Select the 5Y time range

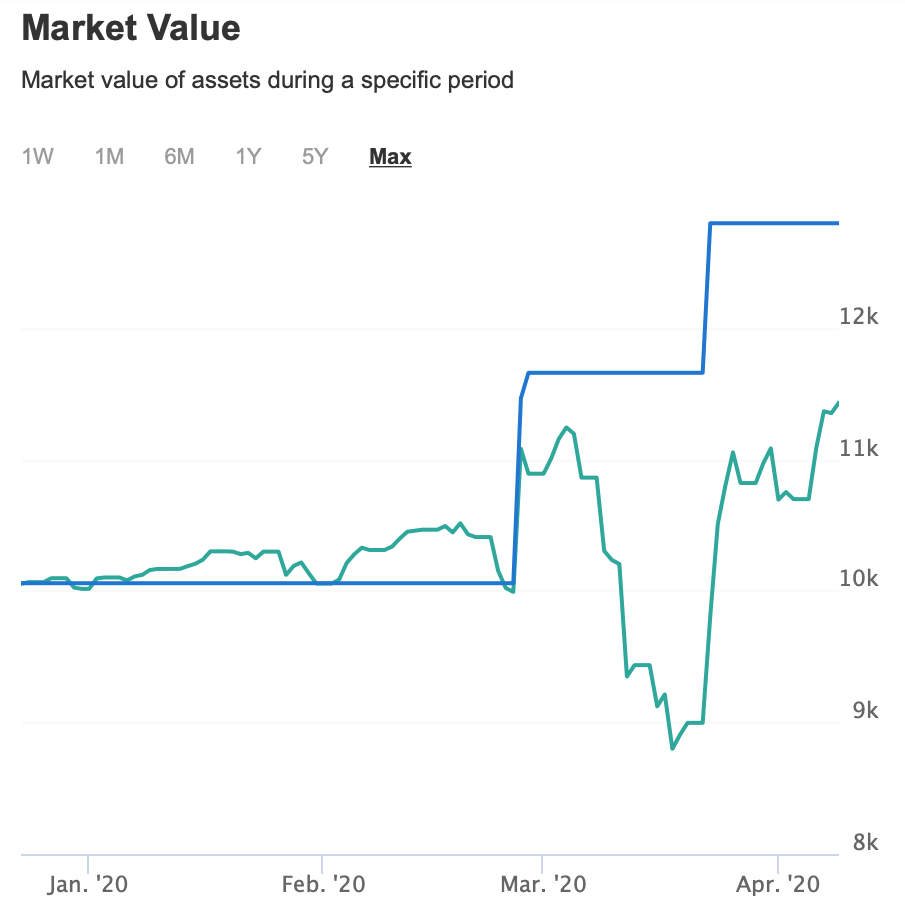(x=315, y=157)
